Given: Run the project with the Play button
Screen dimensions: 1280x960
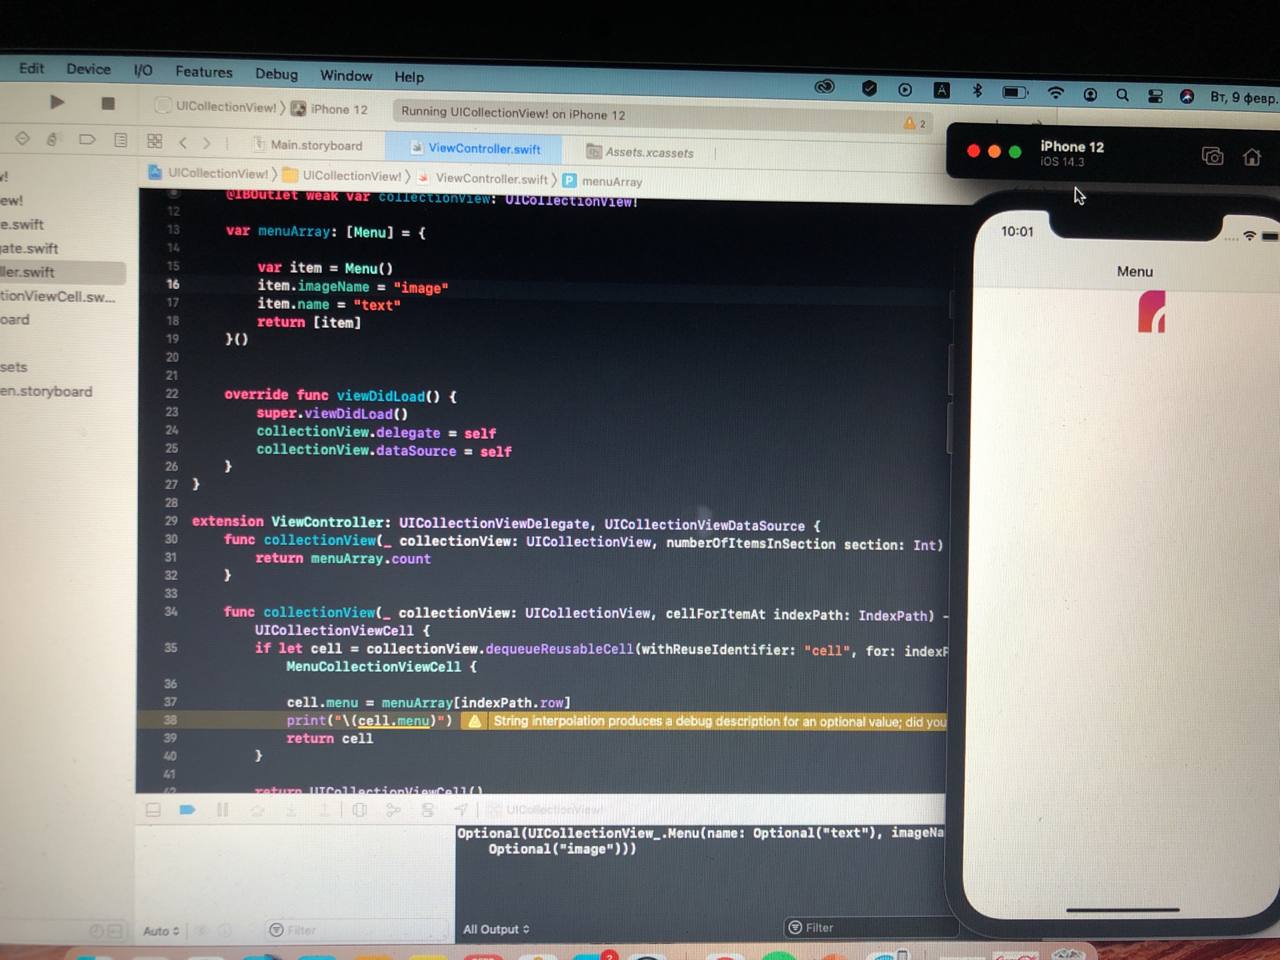Looking at the screenshot, I should (x=57, y=102).
